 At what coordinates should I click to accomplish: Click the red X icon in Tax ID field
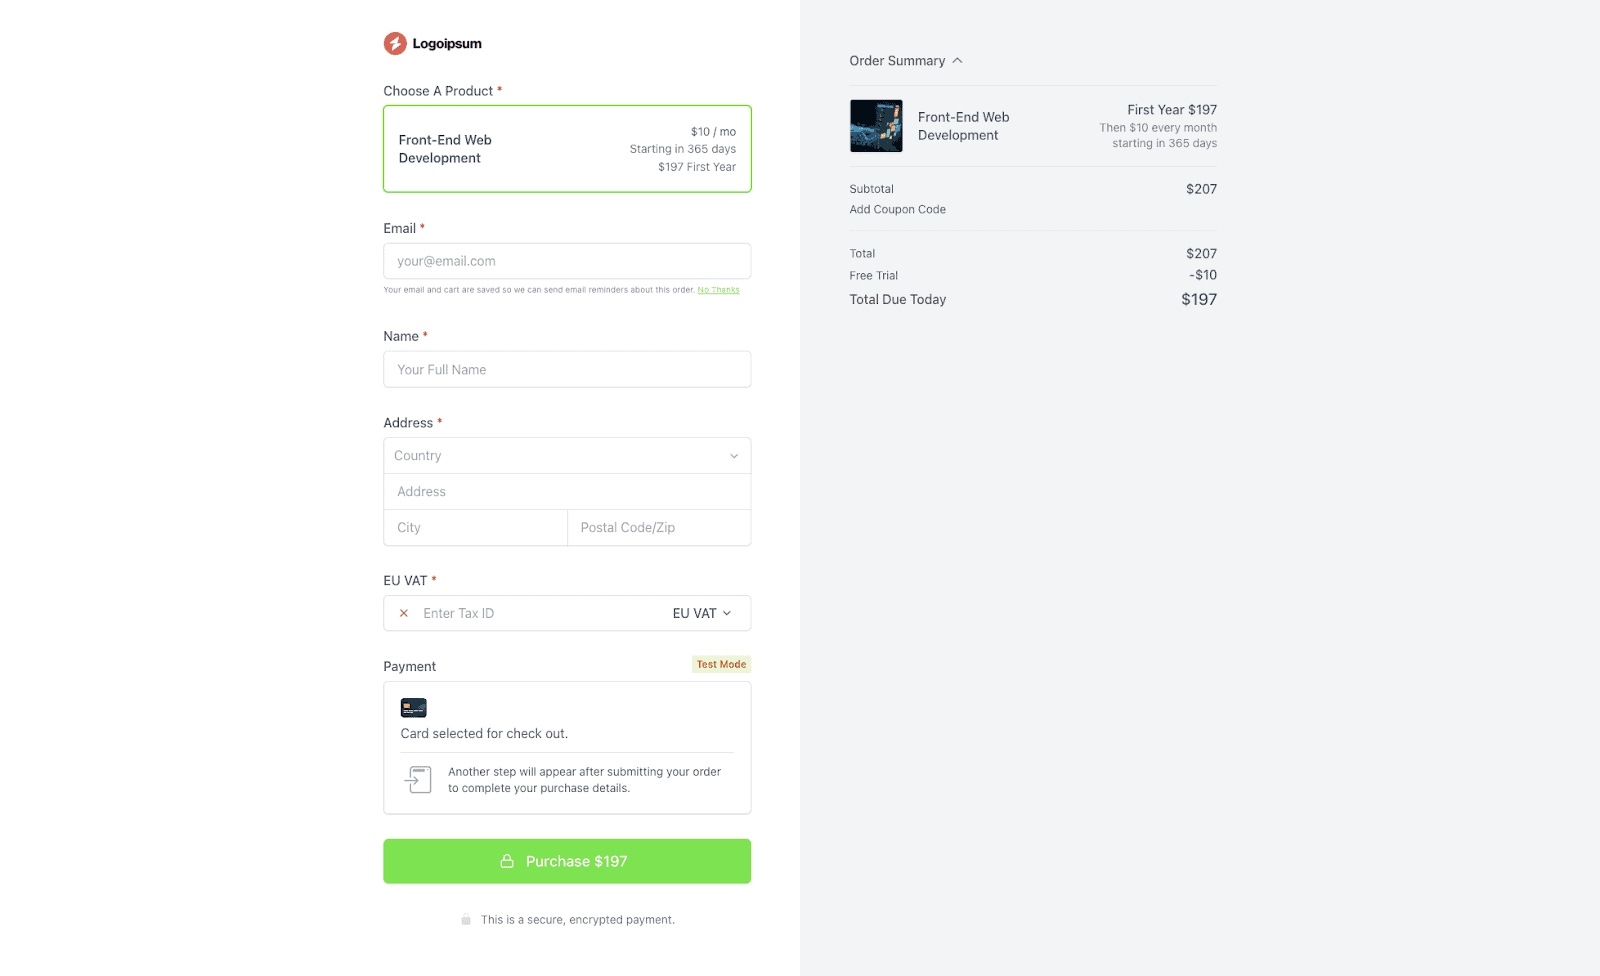point(404,613)
